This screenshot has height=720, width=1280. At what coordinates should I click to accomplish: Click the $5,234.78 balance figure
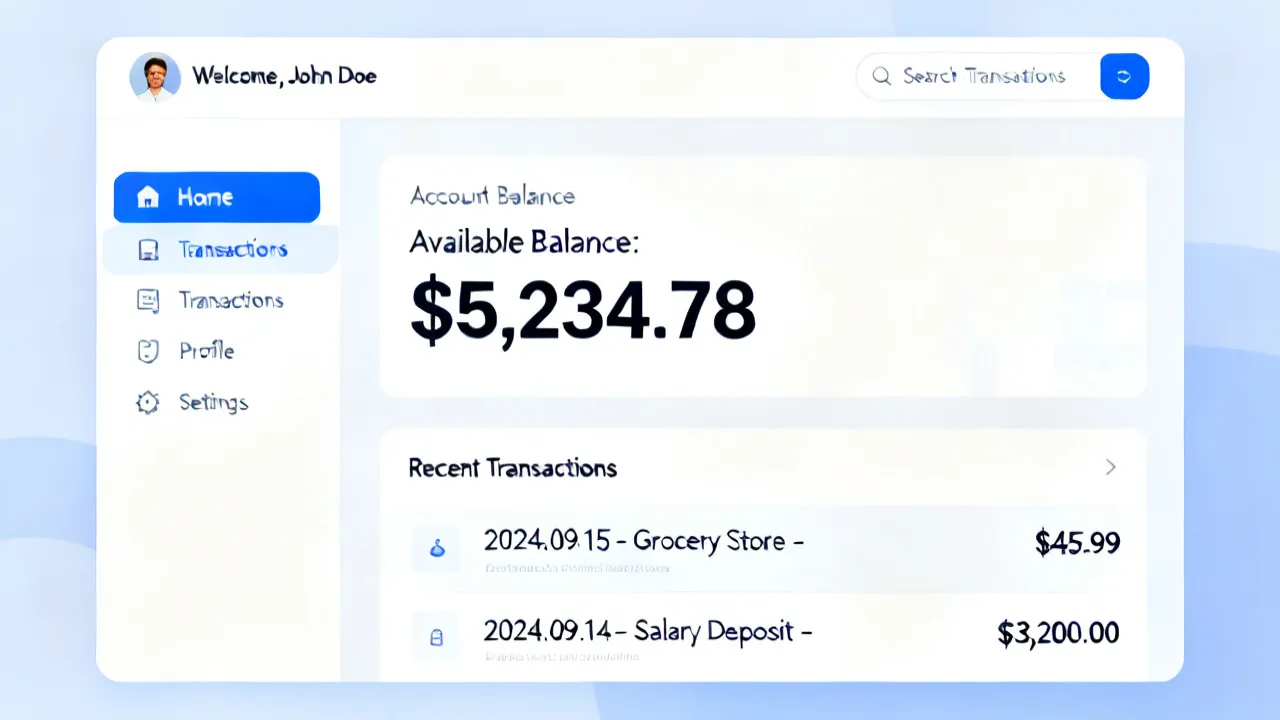point(583,310)
